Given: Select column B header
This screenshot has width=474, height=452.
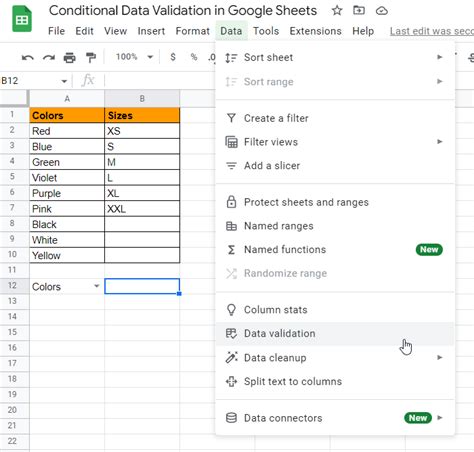Looking at the screenshot, I should point(142,99).
